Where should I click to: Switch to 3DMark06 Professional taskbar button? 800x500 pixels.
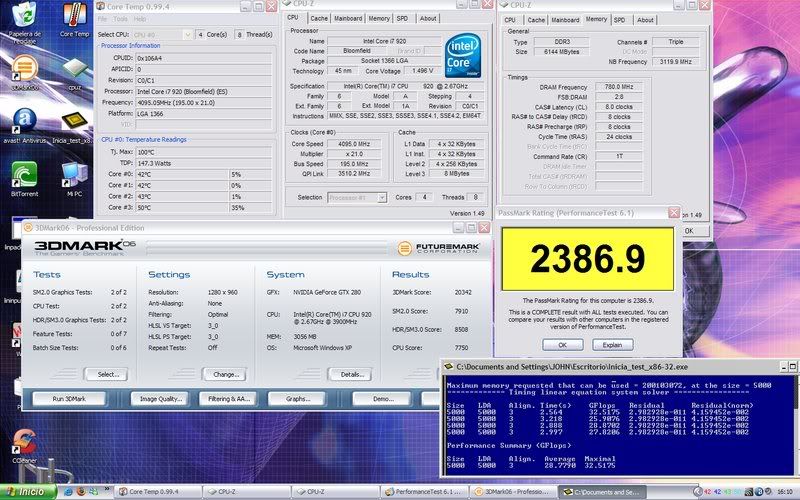512,492
